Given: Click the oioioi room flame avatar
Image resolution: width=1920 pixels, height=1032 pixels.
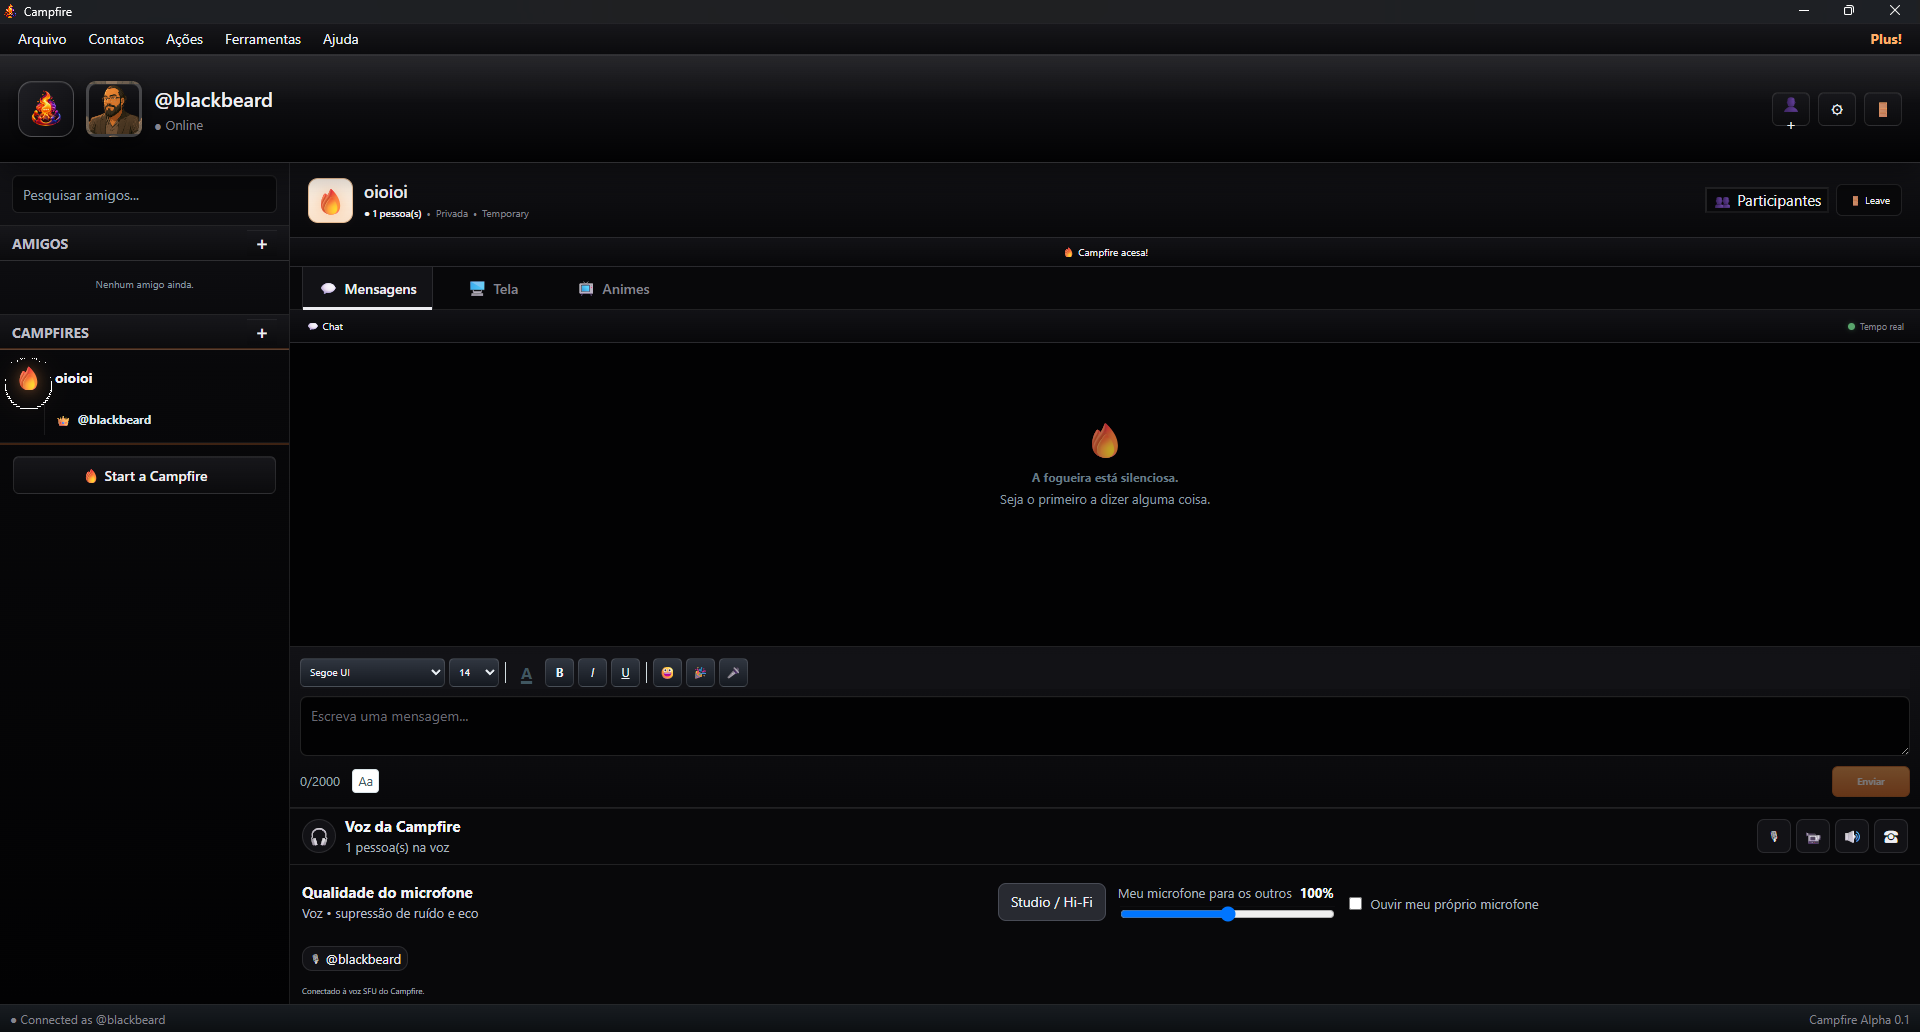Looking at the screenshot, I should [330, 201].
